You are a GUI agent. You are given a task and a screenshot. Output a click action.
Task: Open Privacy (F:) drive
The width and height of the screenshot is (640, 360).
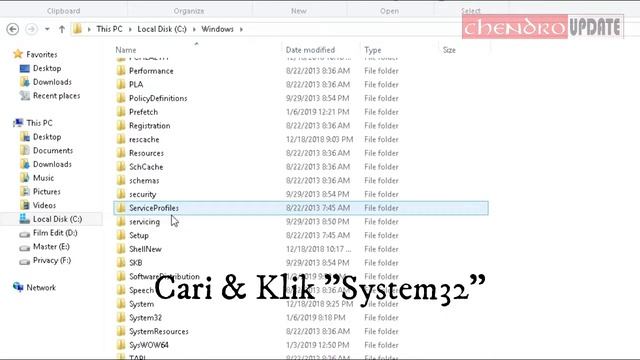[52, 260]
